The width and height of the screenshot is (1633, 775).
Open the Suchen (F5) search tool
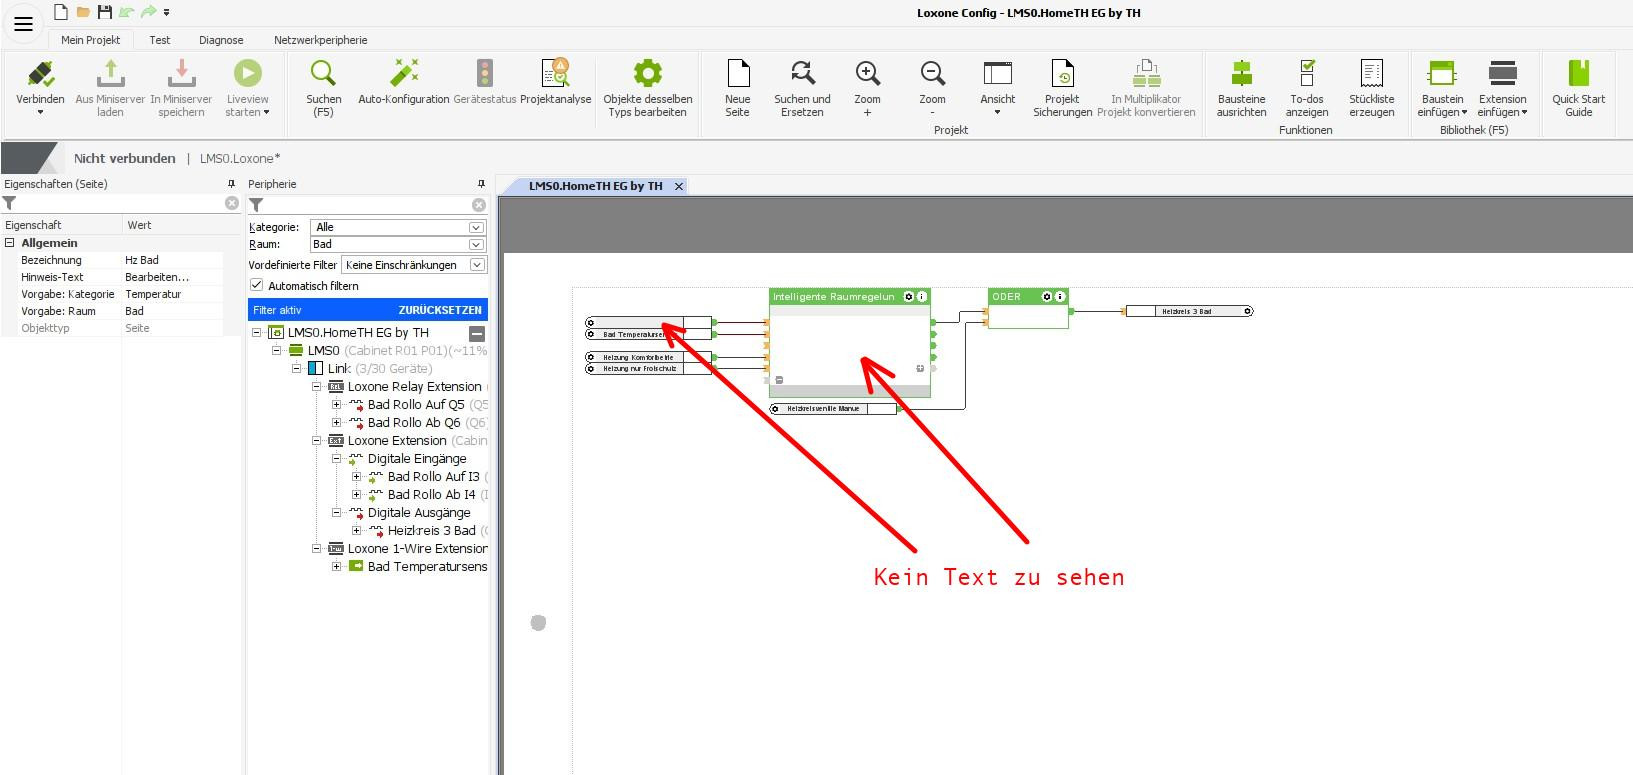pos(323,88)
